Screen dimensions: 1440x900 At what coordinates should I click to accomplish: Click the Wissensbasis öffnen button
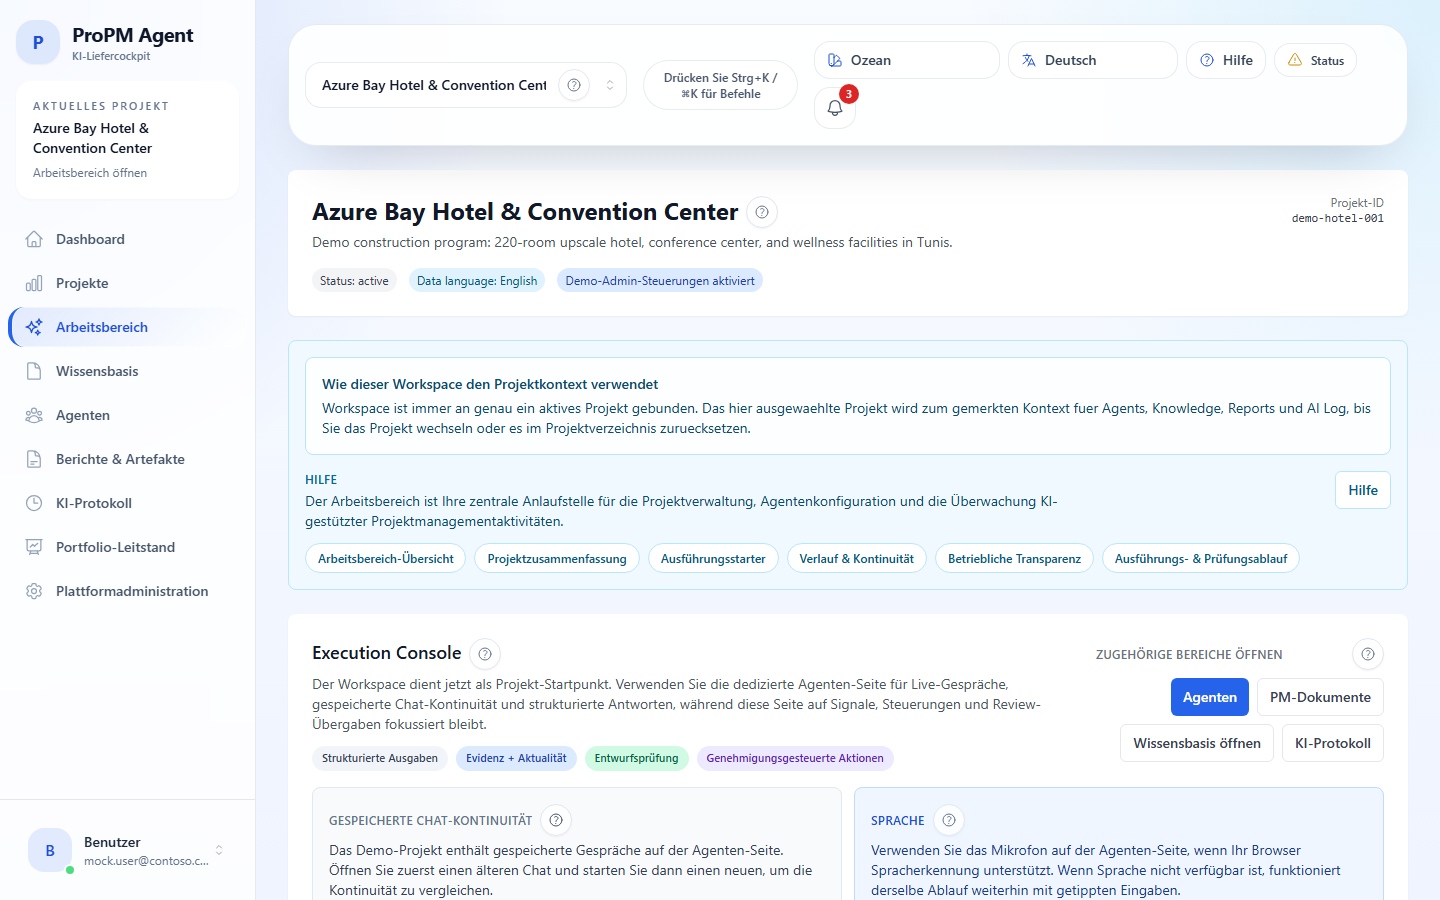[x=1196, y=743]
